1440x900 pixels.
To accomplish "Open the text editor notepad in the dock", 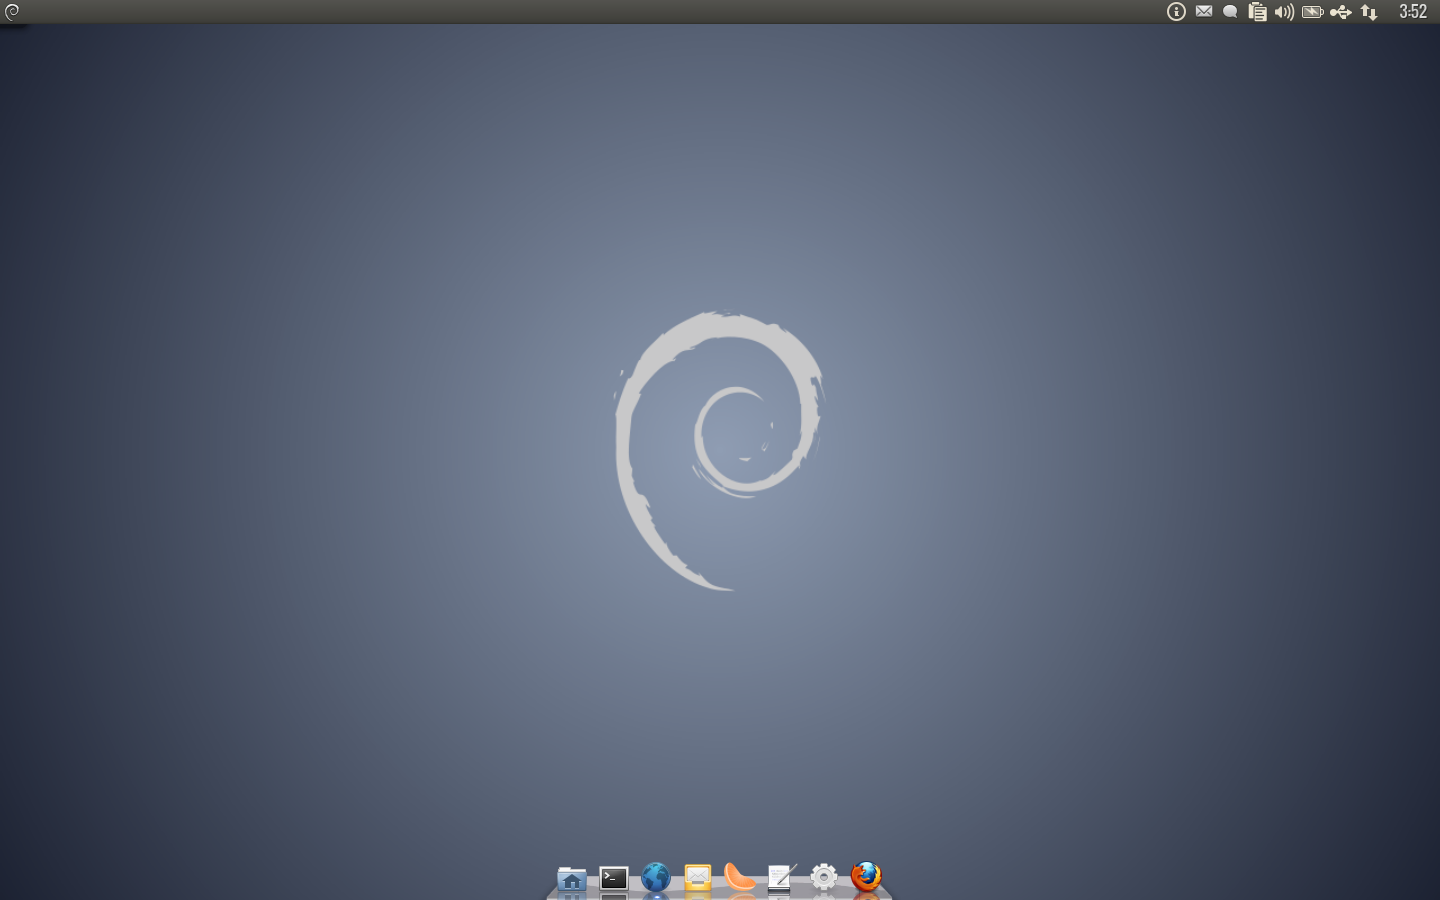I will [782, 878].
